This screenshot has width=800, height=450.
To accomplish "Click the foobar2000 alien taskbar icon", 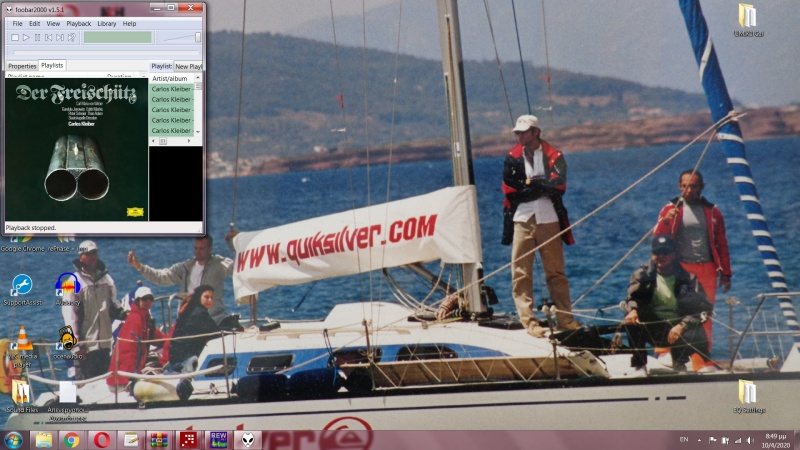I will tap(247, 440).
